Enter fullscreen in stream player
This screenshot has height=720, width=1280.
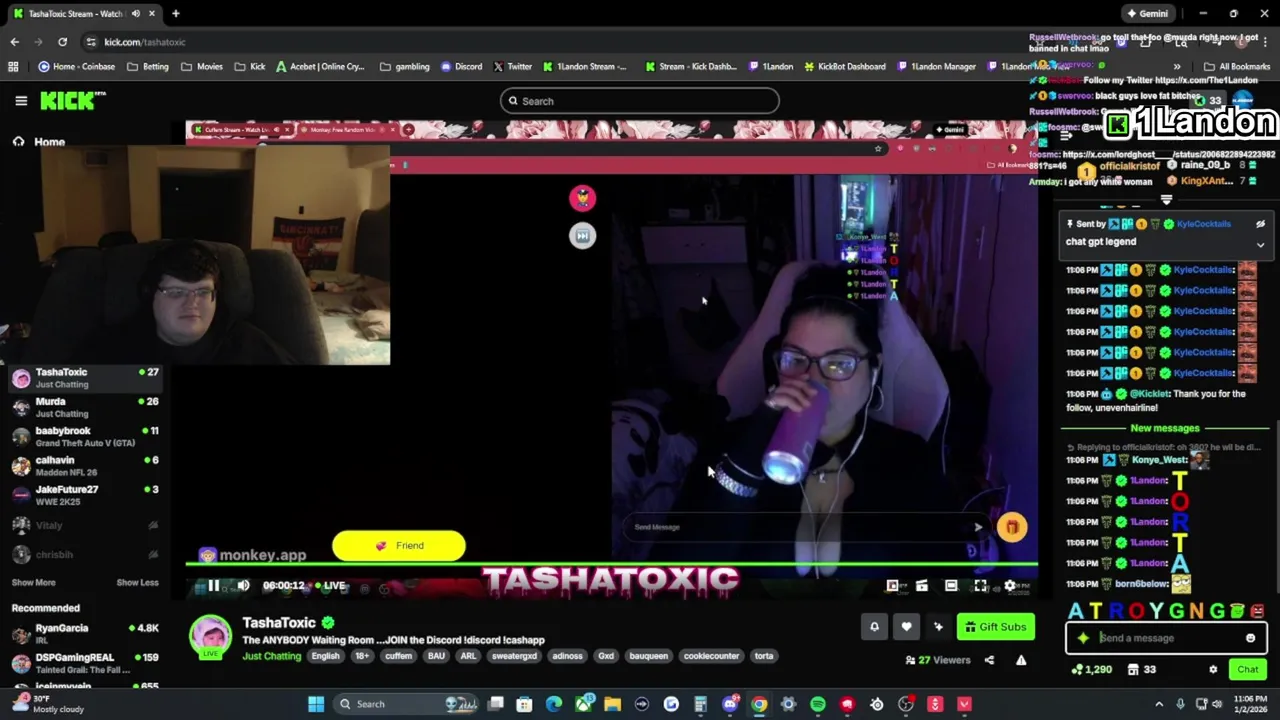(x=980, y=586)
